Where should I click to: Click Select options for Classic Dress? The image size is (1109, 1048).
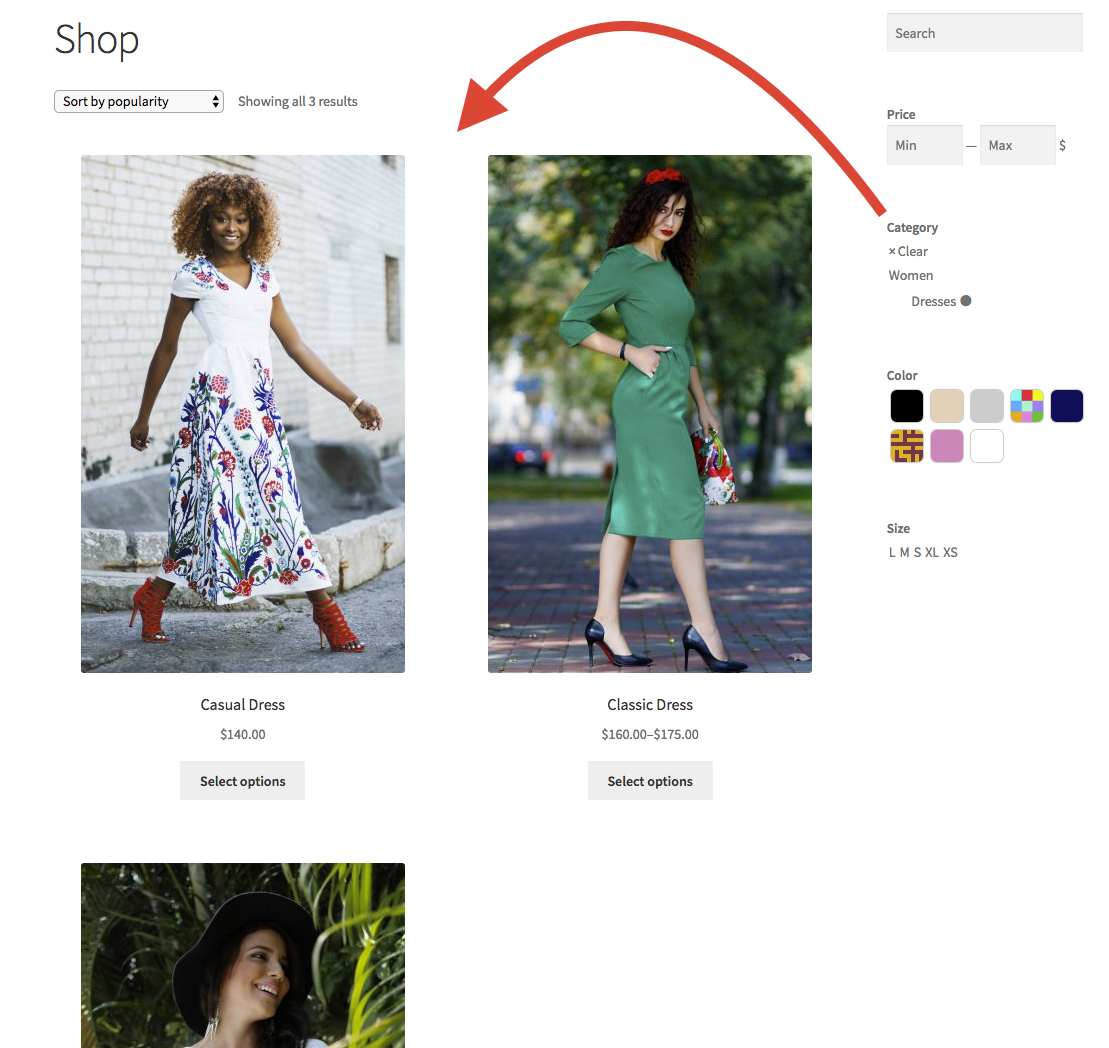point(650,780)
